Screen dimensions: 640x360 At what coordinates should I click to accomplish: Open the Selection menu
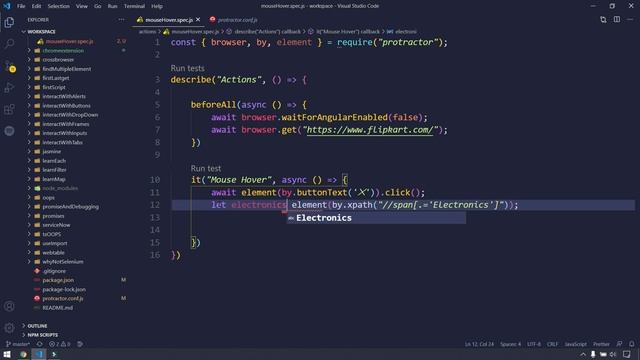tap(58, 6)
